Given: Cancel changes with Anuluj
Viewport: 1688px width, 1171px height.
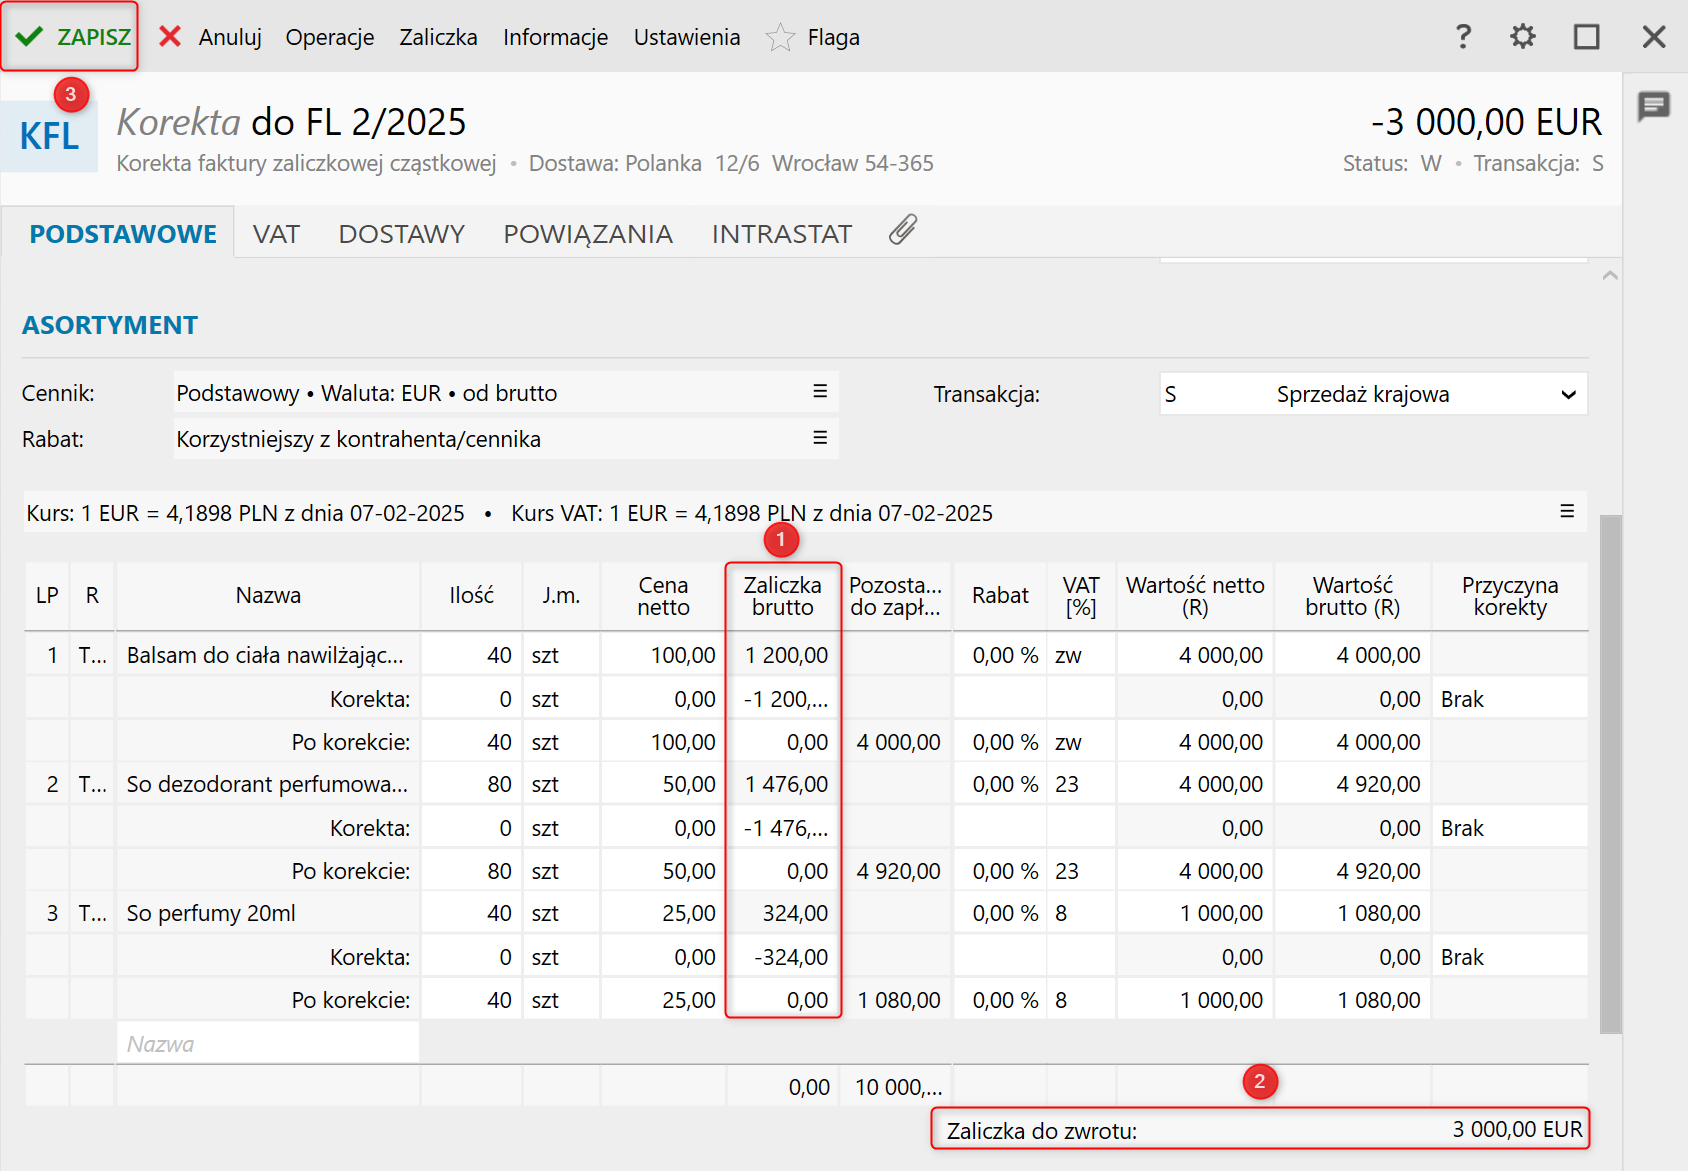Looking at the screenshot, I should [x=210, y=37].
